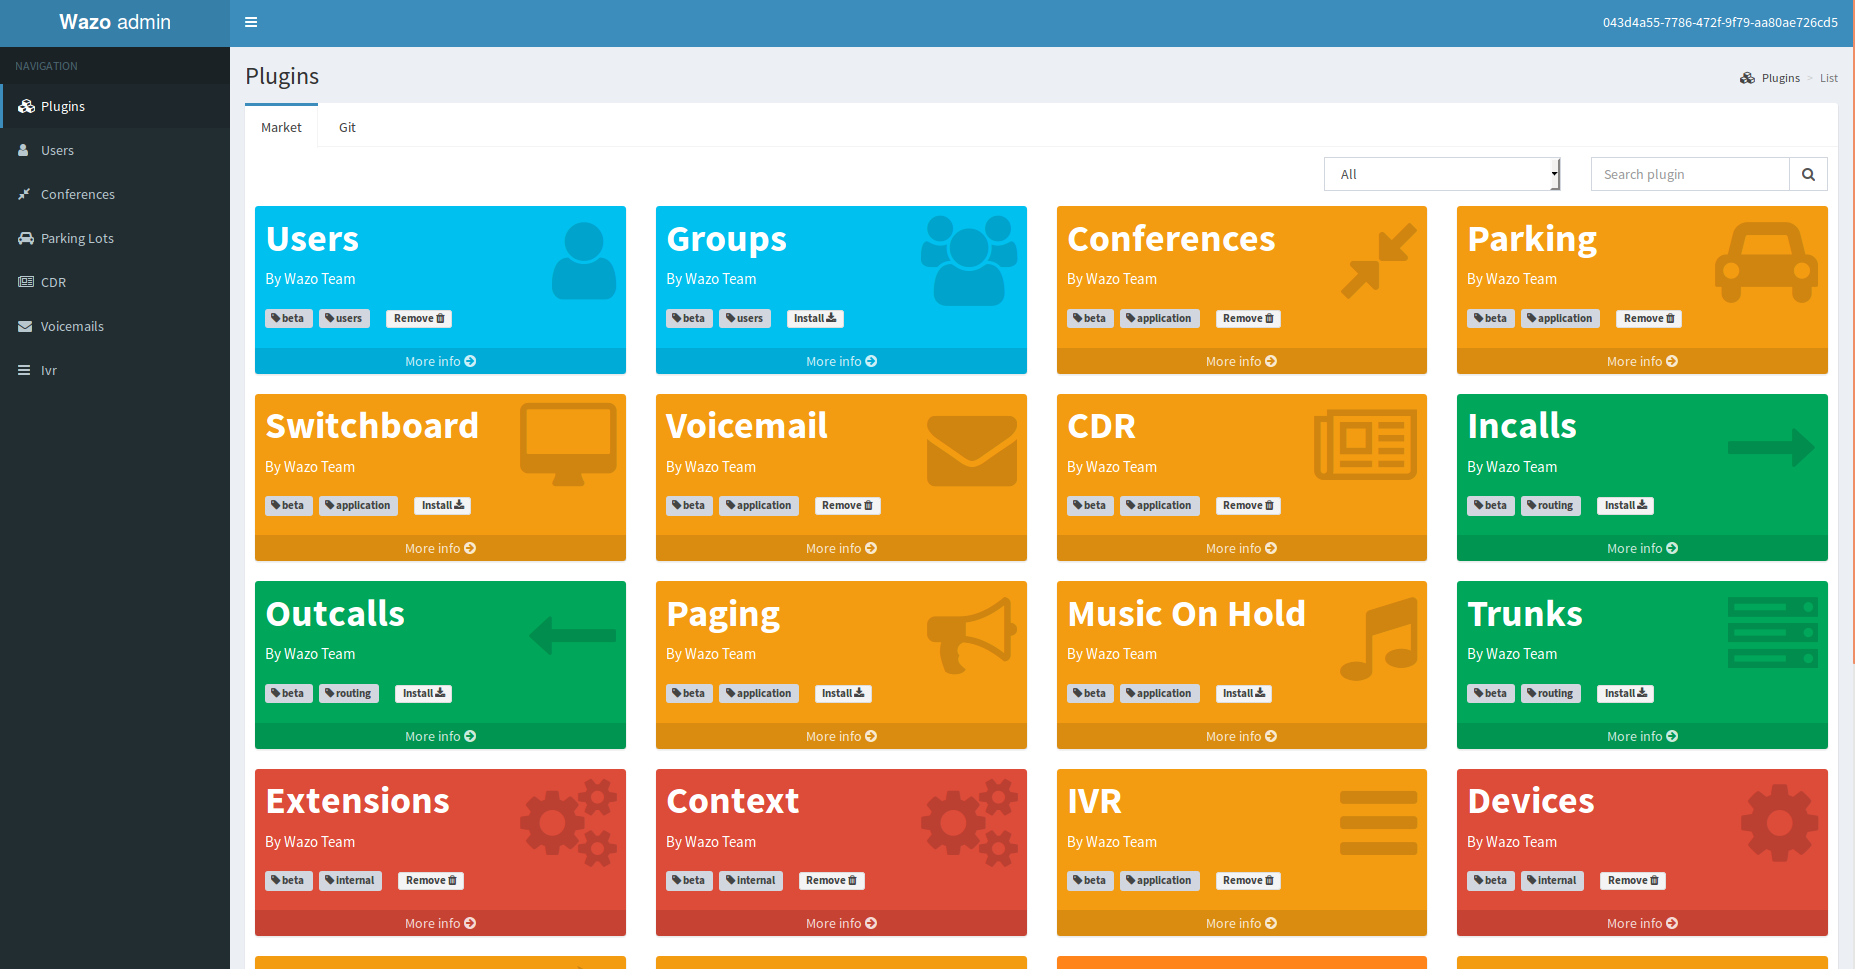
Task: Focus the Search plugin input field
Action: coord(1690,174)
